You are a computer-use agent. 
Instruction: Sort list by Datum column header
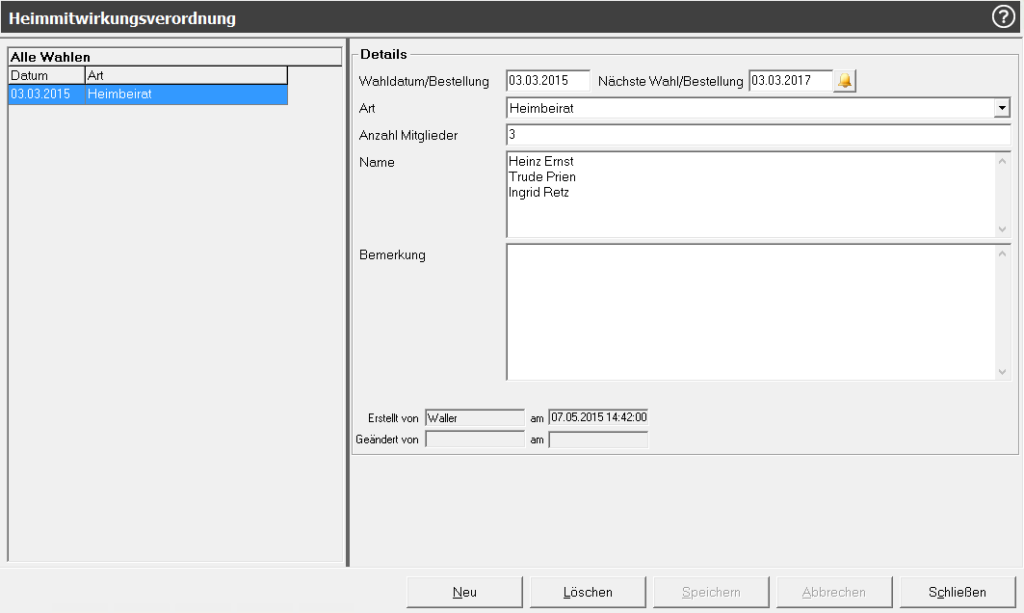pyautogui.click(x=46, y=75)
